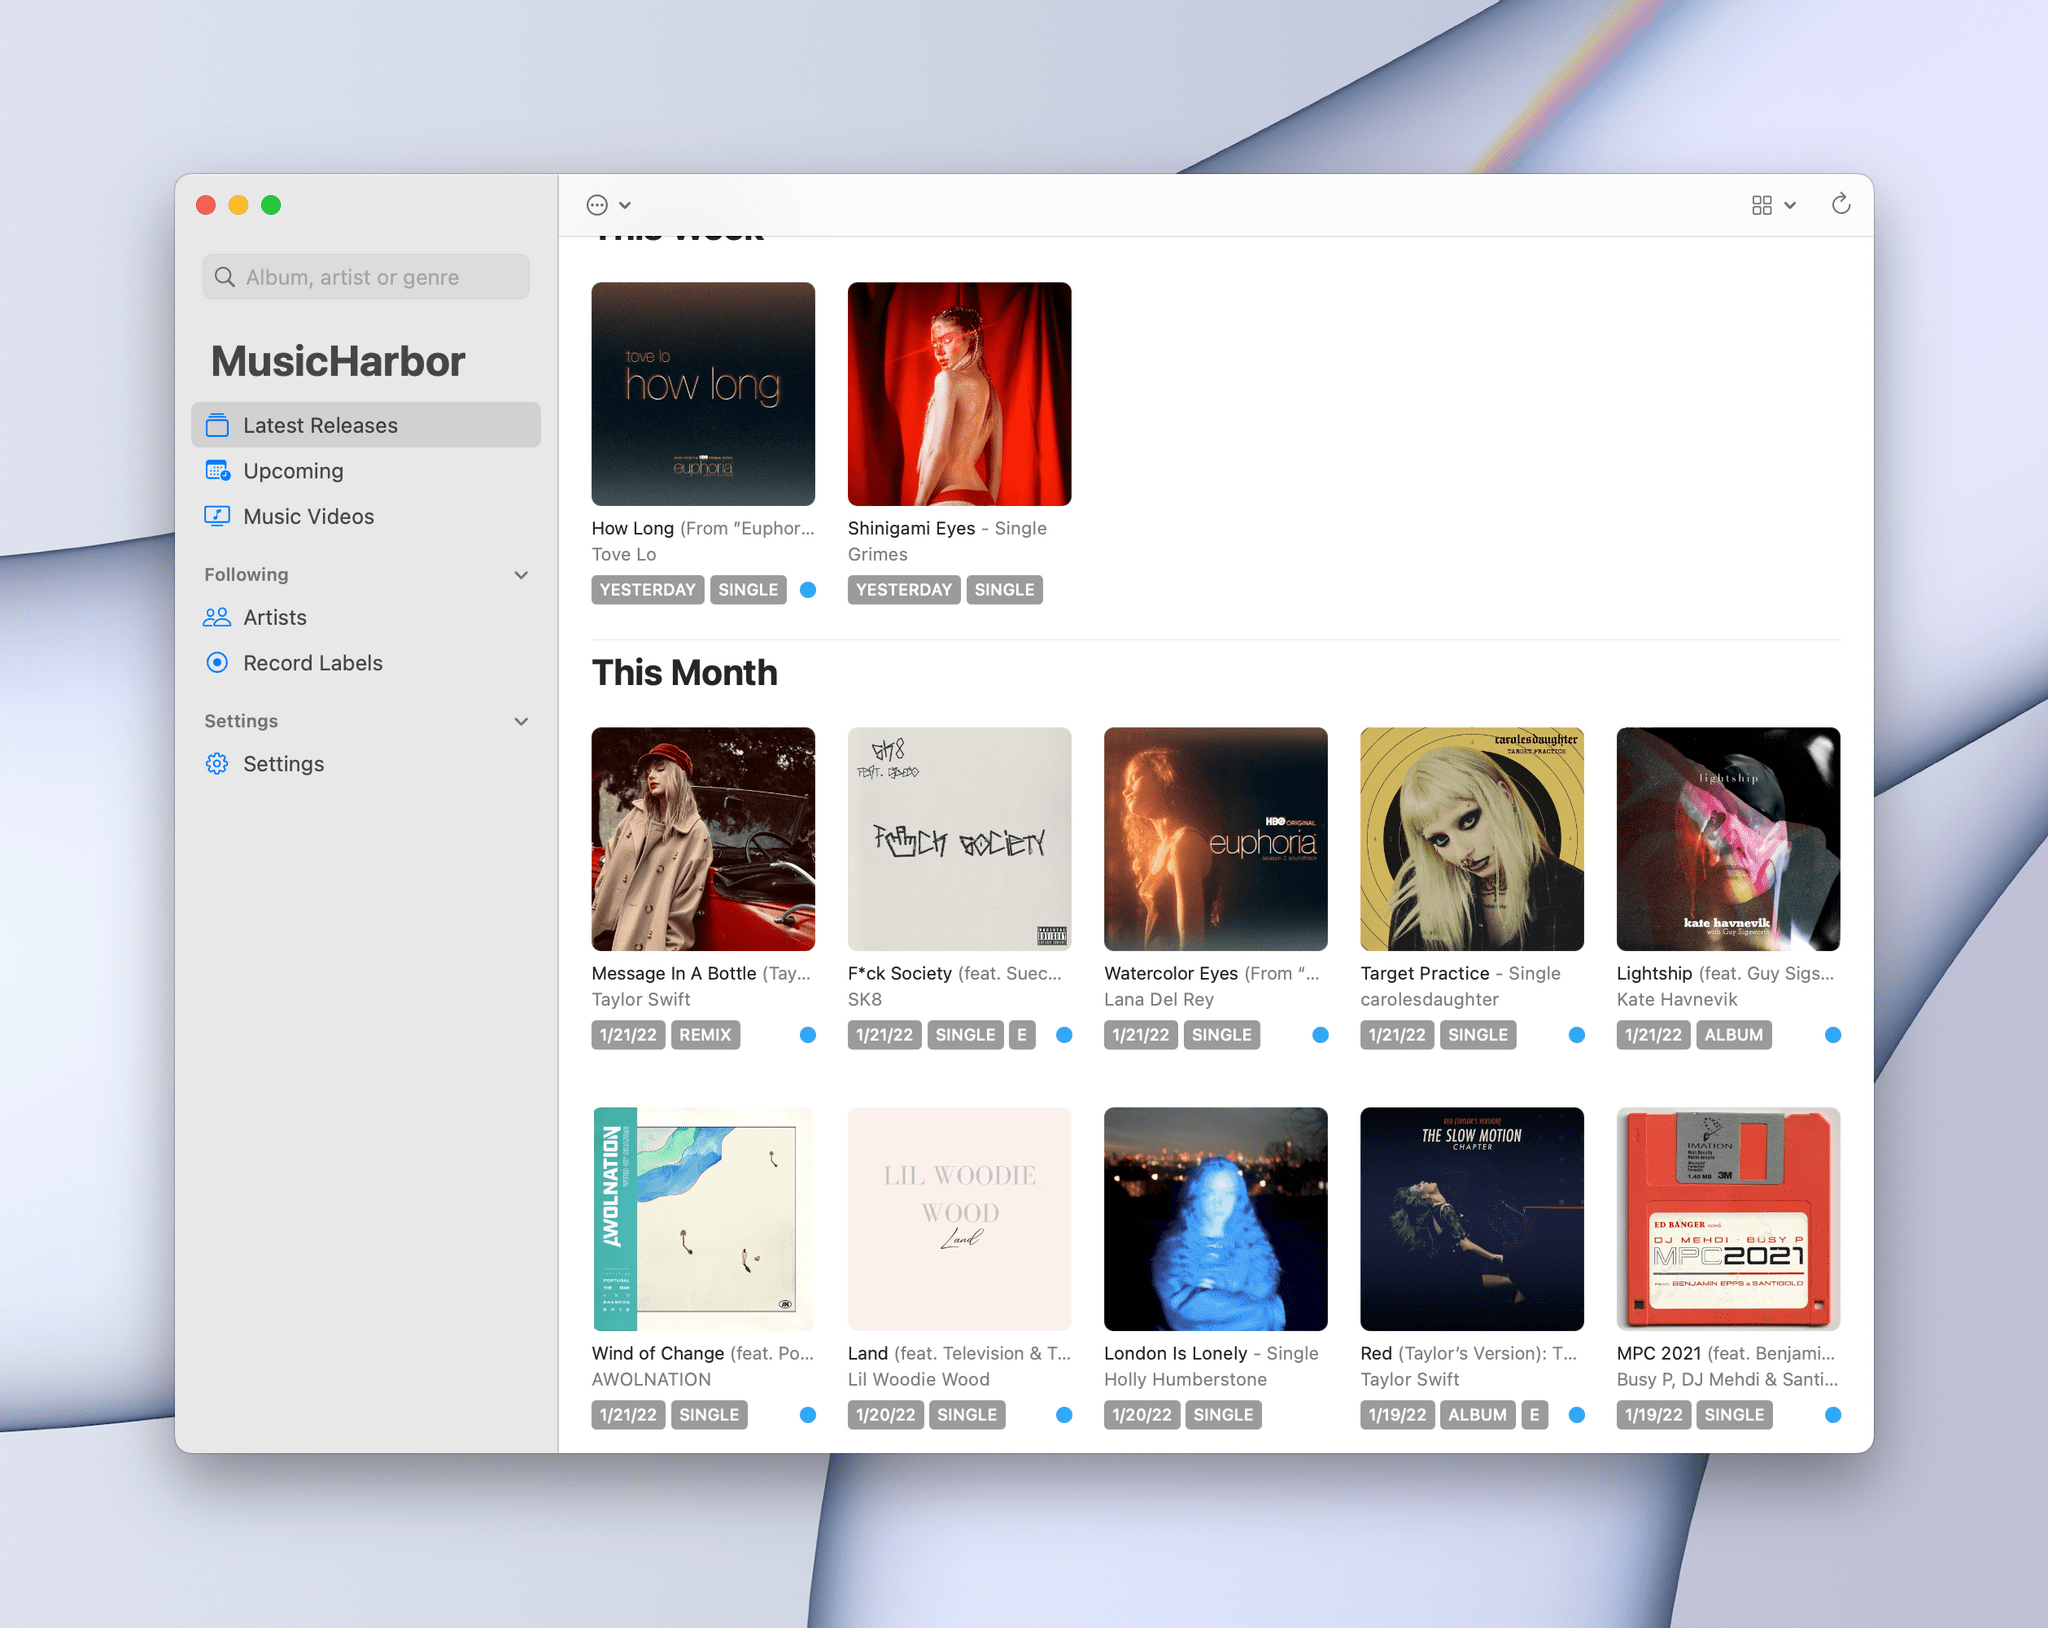Image resolution: width=2048 pixels, height=1628 pixels.
Task: Open the Latest Releases sidebar icon
Action: click(217, 425)
